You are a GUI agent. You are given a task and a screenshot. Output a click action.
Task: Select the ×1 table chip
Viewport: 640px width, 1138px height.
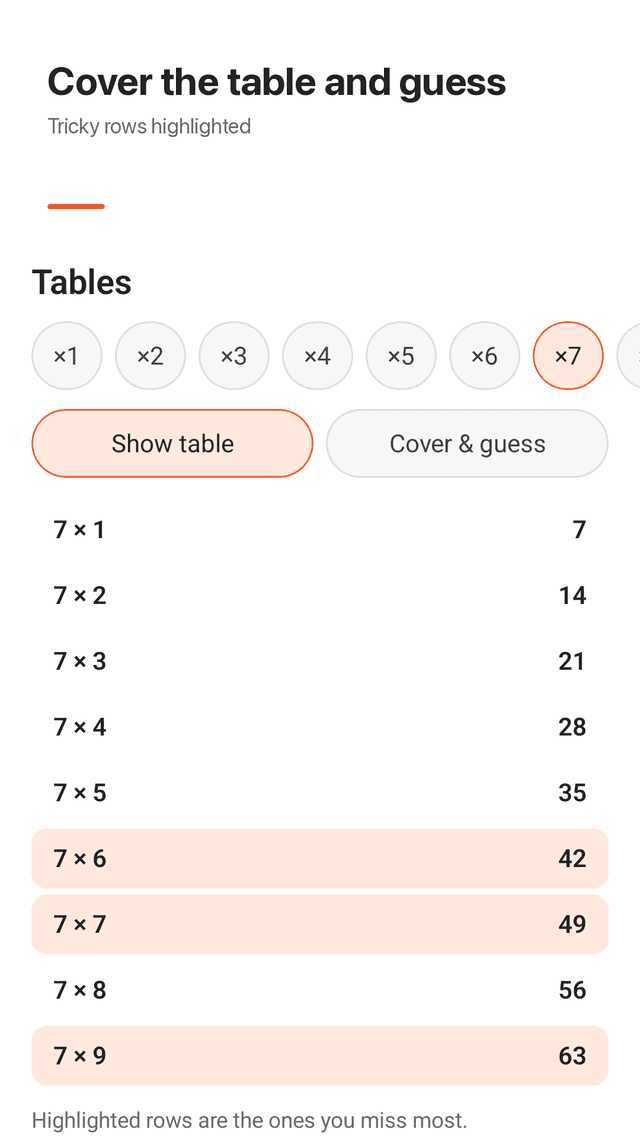click(67, 356)
